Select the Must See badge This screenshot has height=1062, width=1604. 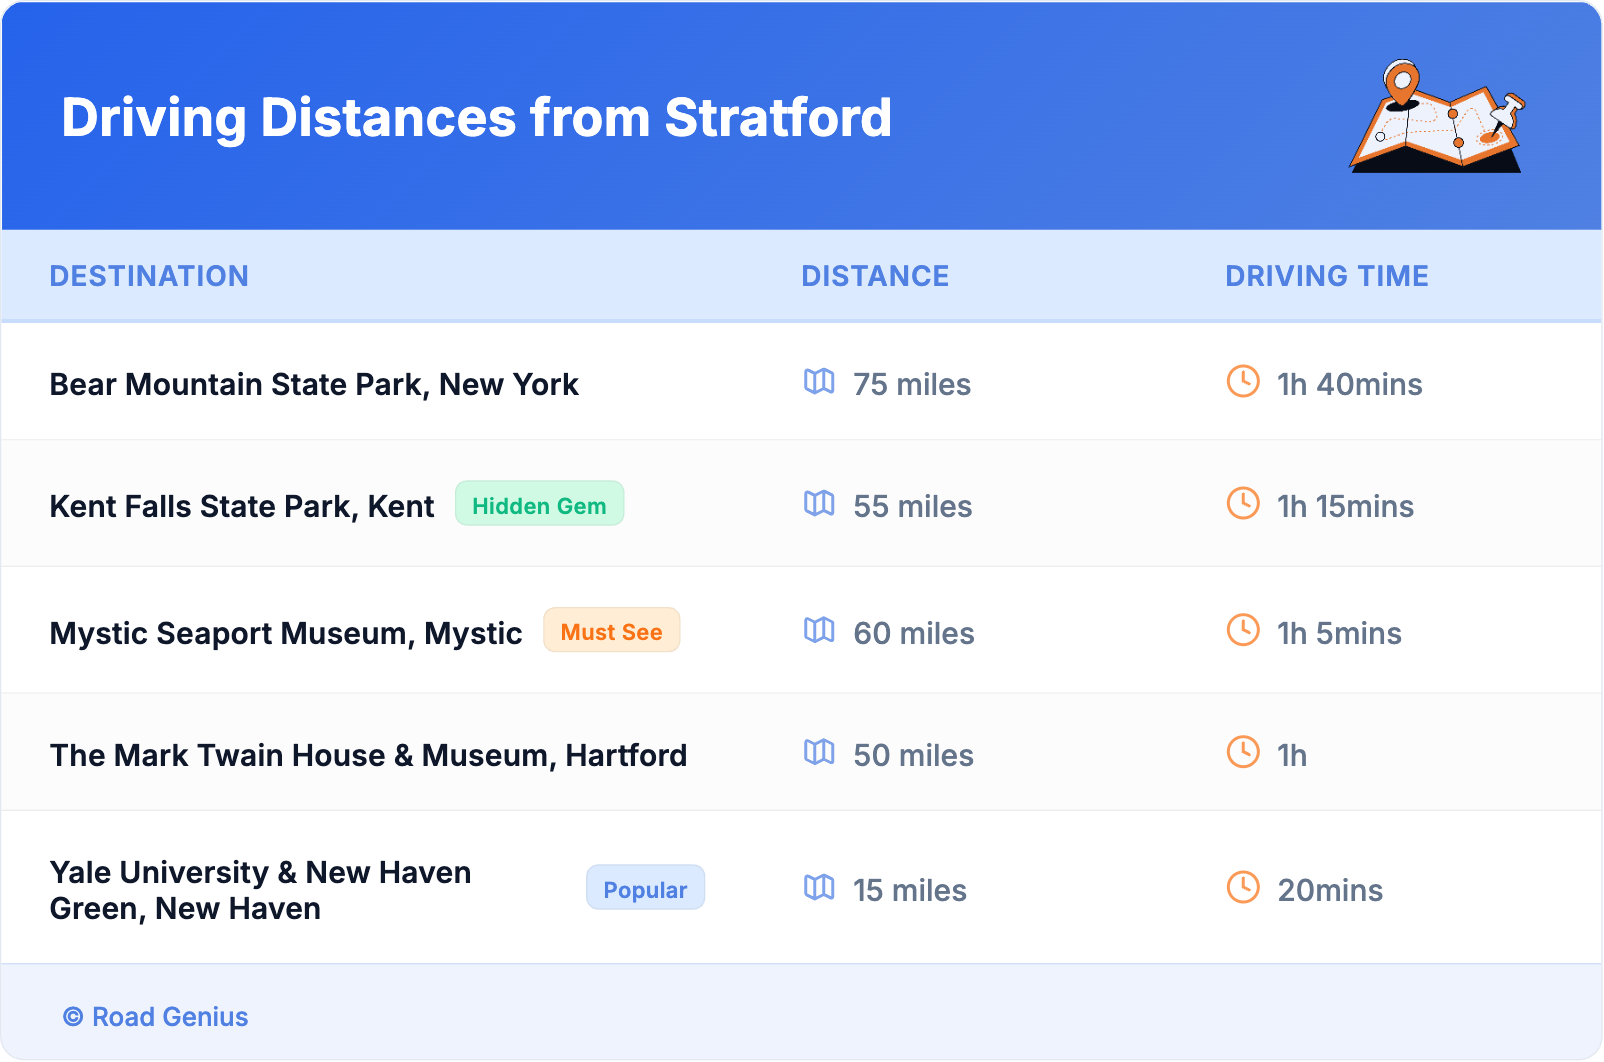(x=611, y=631)
